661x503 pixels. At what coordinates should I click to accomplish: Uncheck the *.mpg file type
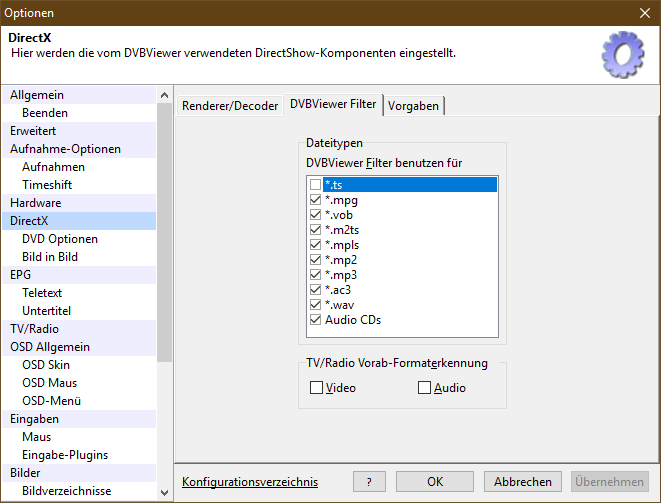315,199
